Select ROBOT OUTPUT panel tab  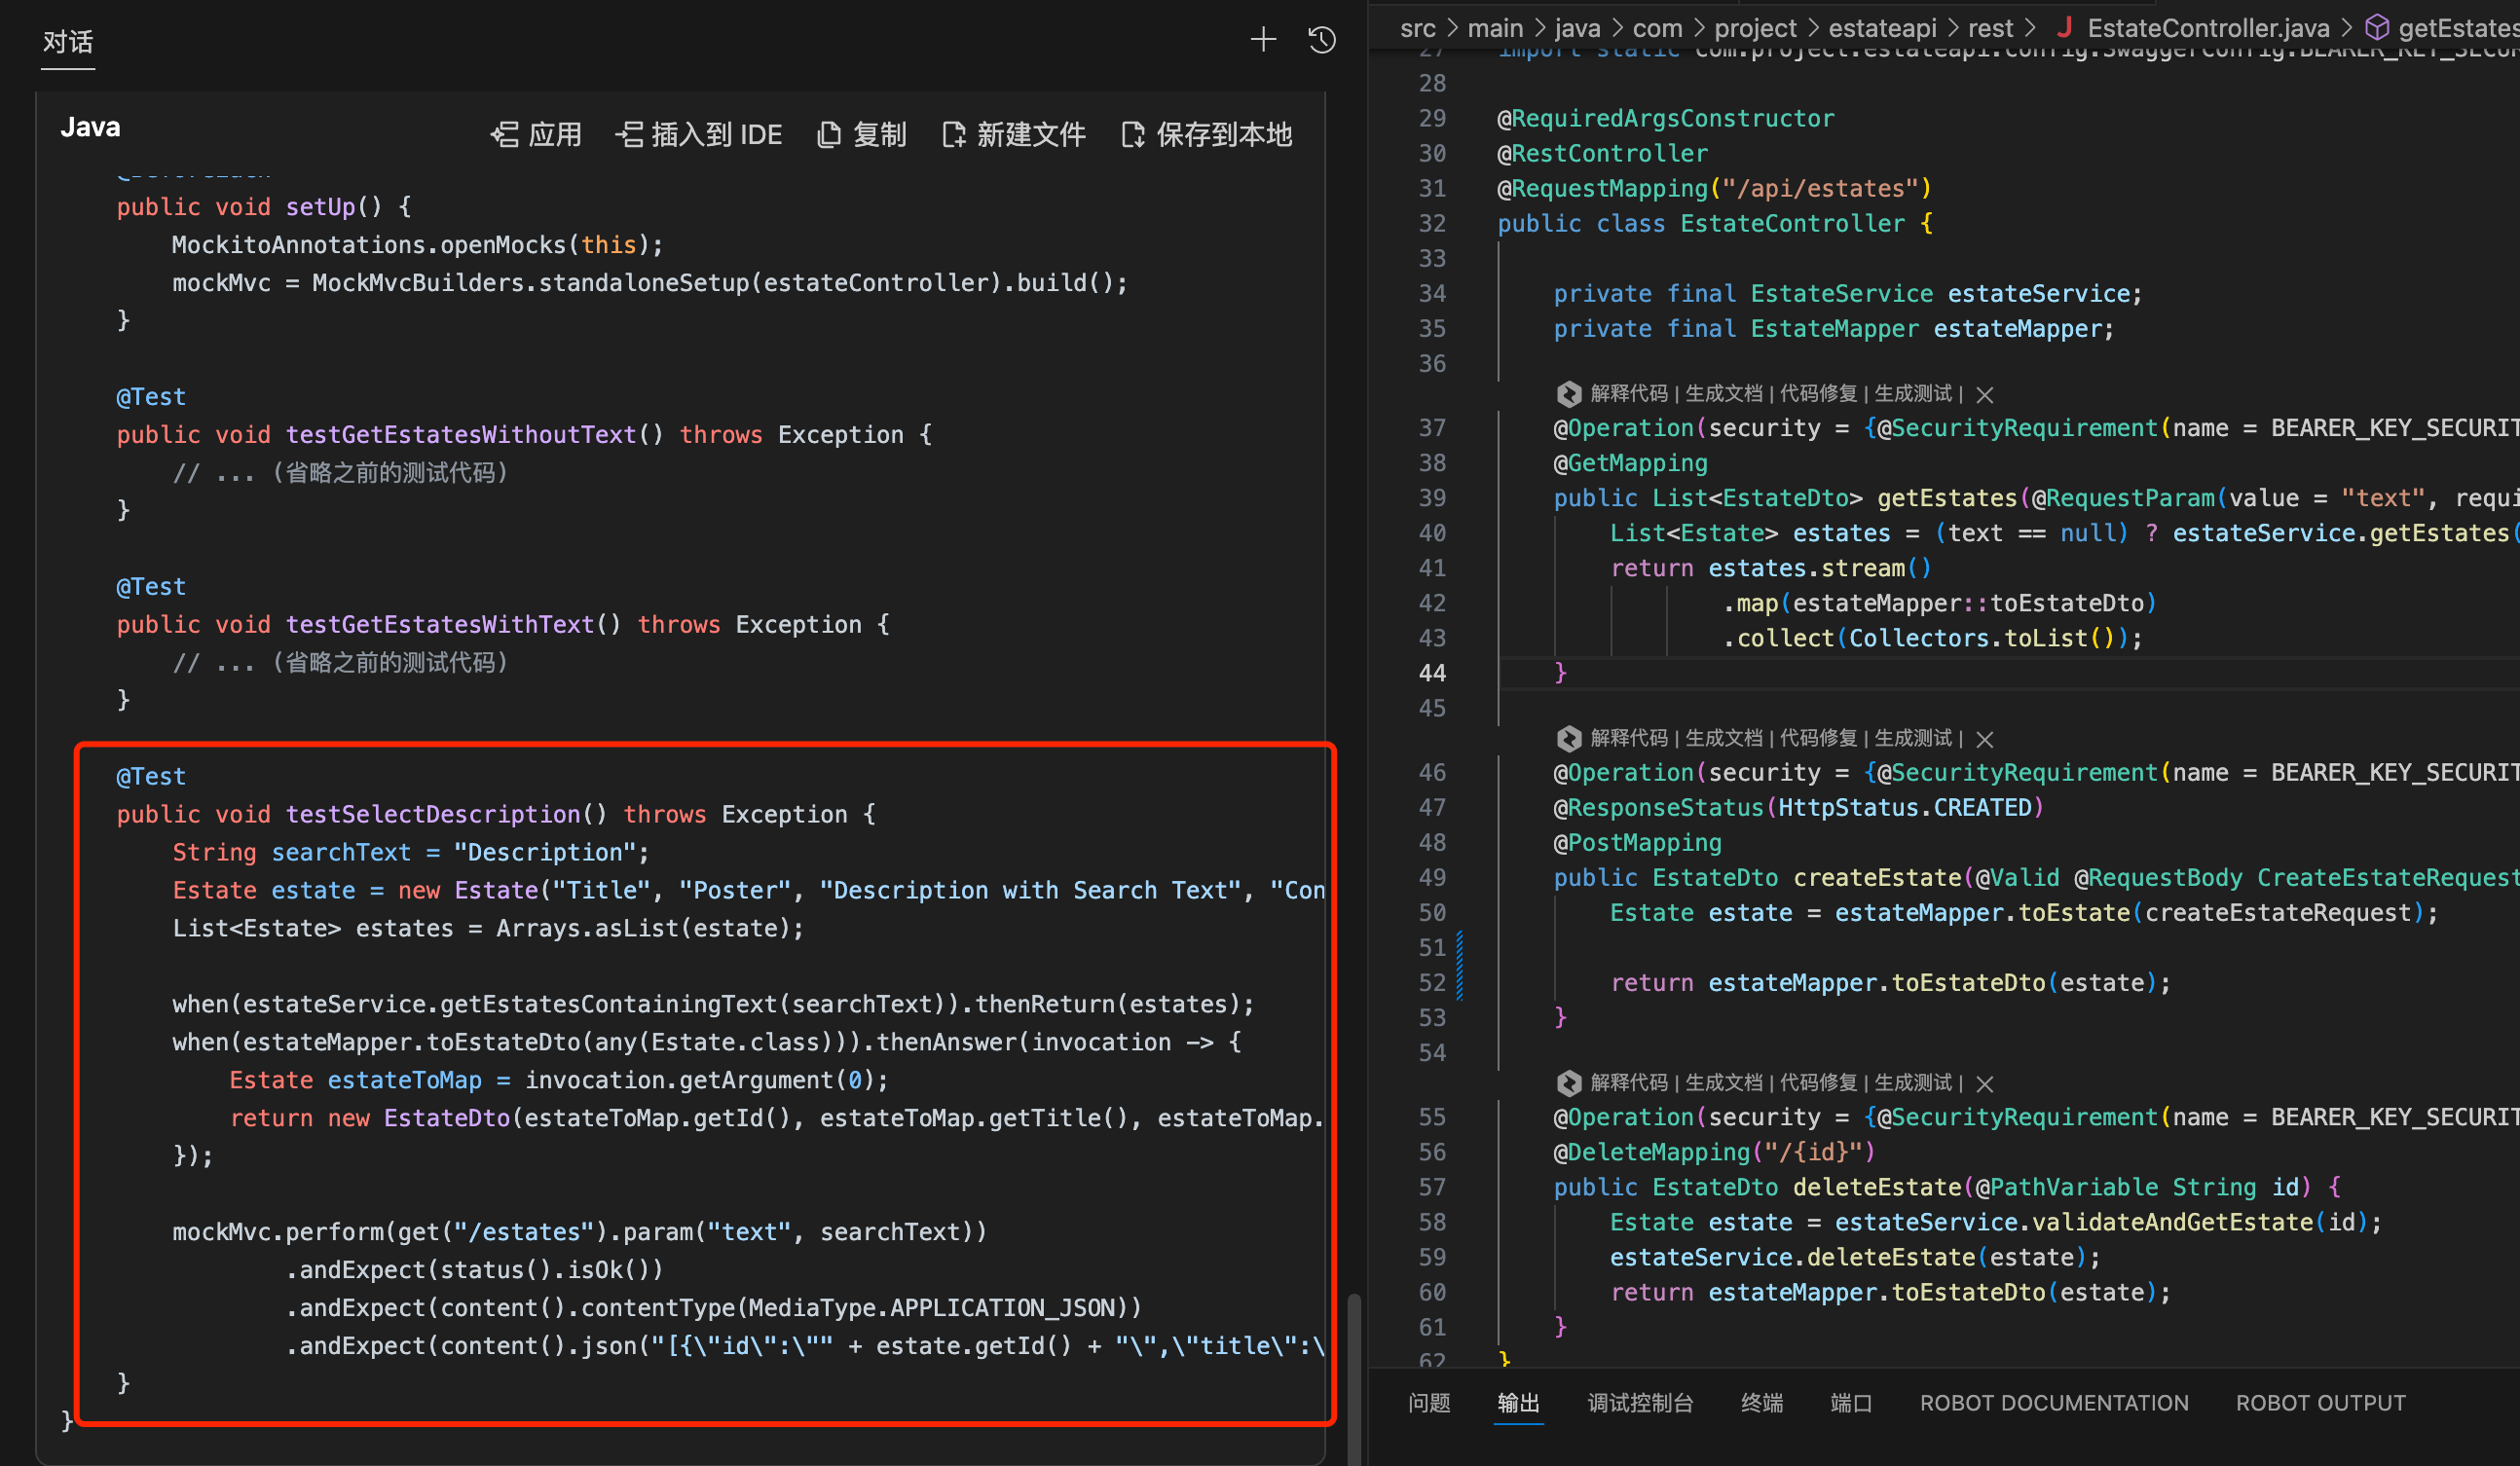[x=2320, y=1403]
